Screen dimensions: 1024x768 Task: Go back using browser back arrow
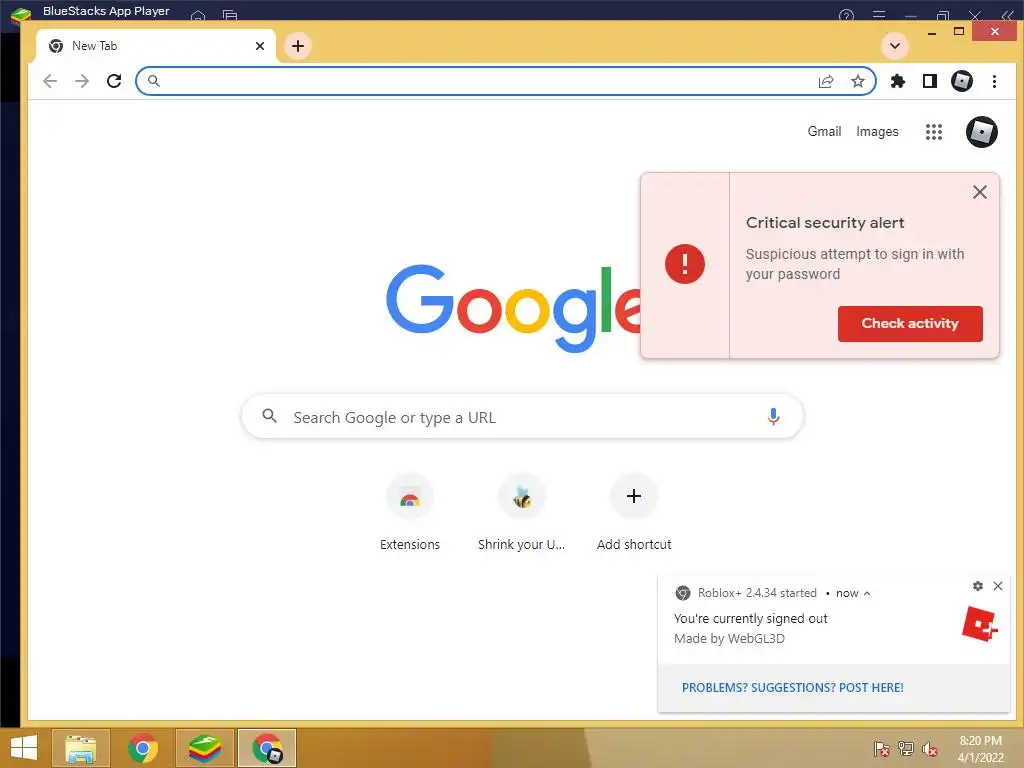tap(50, 81)
